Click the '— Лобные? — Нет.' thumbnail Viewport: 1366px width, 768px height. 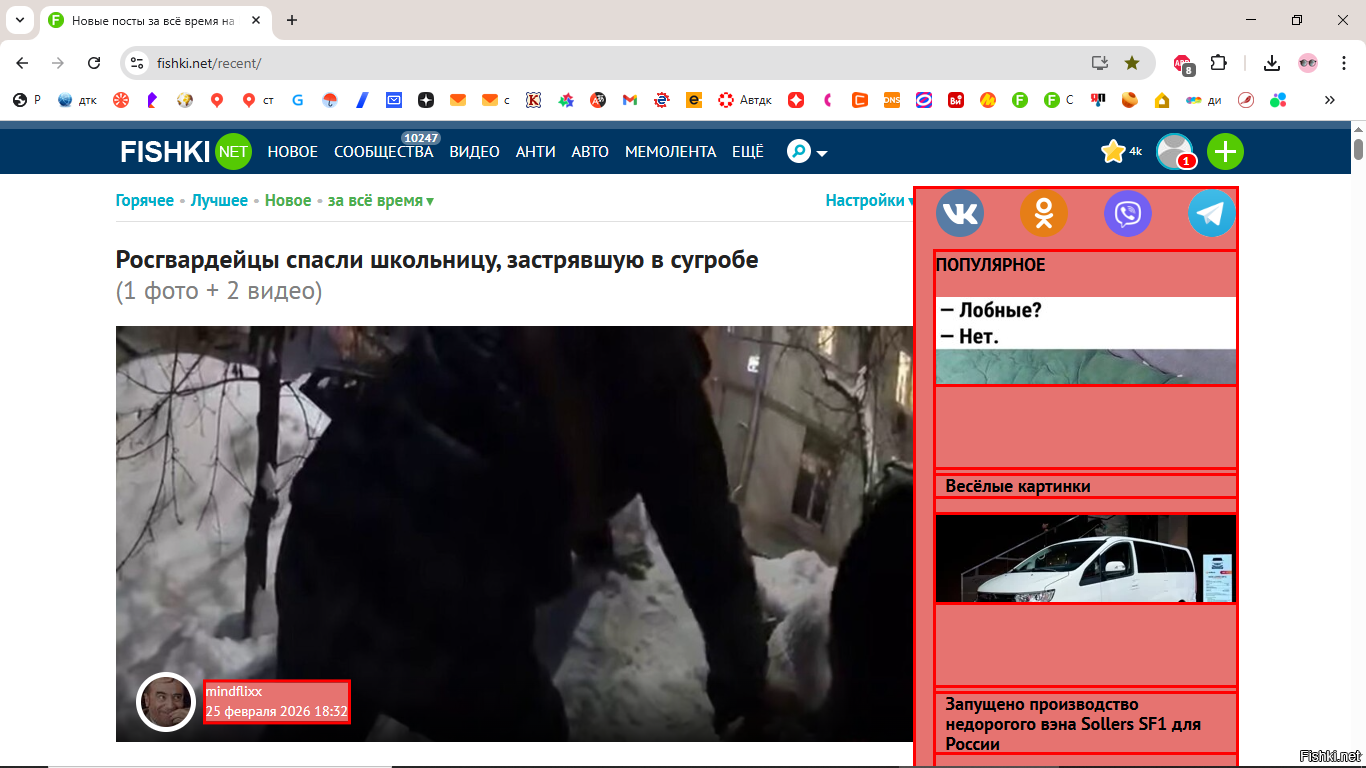tap(1086, 340)
